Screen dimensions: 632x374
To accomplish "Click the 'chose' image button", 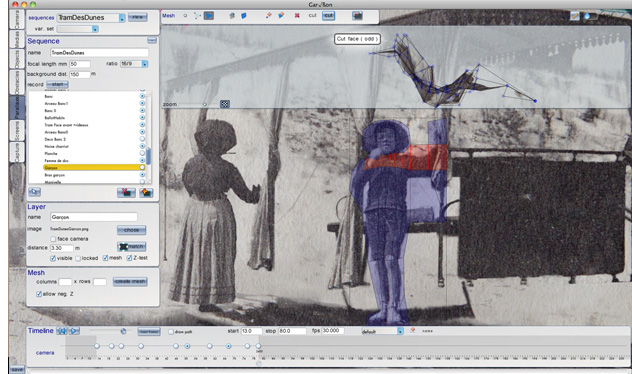I will coord(131,230).
